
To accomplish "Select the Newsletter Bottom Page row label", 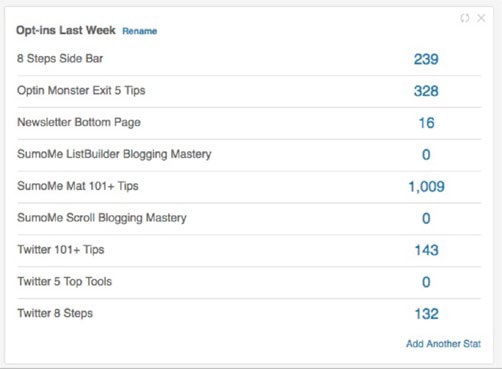I will pos(79,122).
